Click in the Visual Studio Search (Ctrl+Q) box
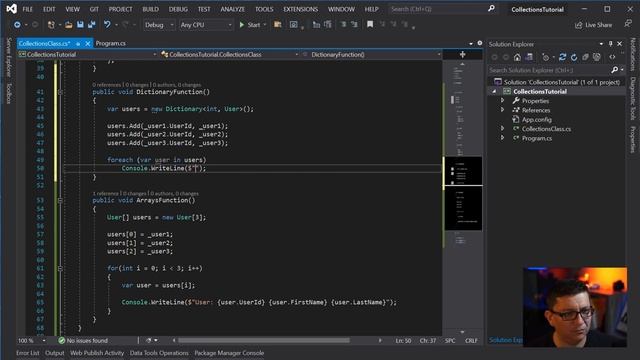Image resolution: width=640 pixels, height=360 pixels. (x=442, y=9)
